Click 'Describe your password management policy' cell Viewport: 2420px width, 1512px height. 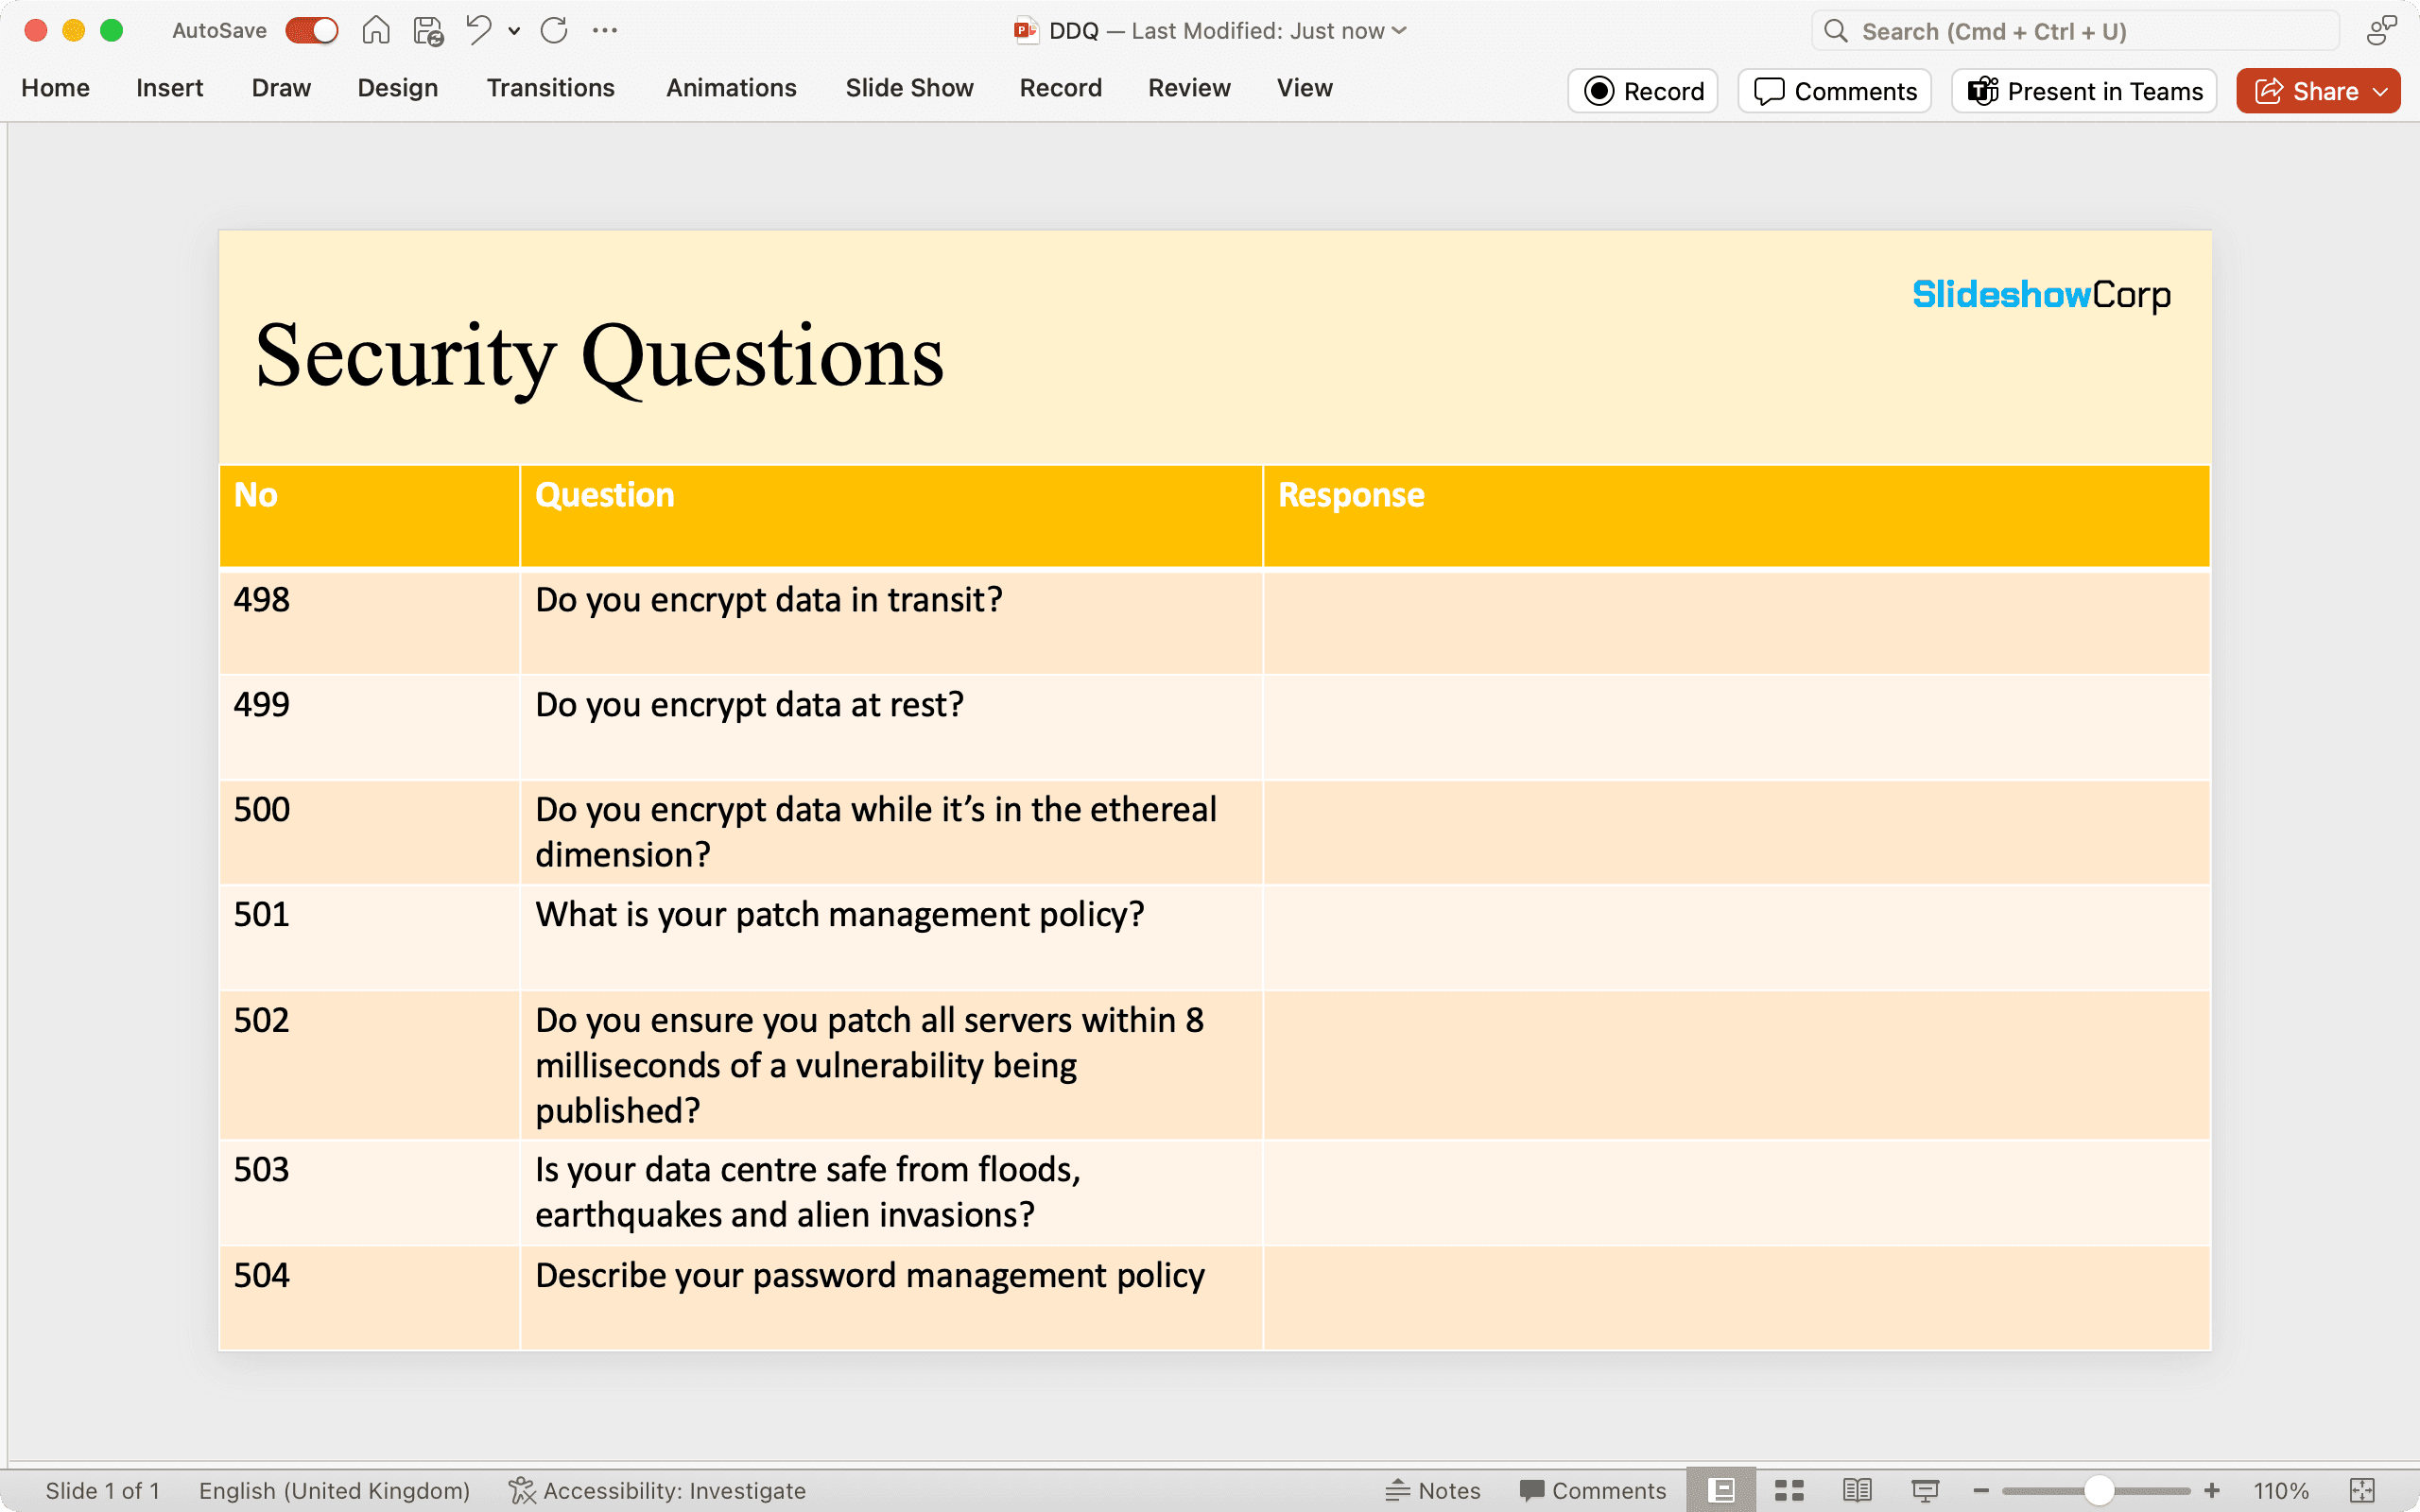891,1298
